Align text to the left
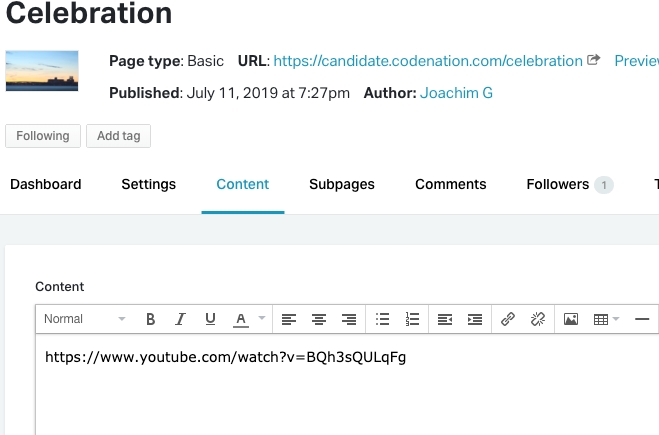The height and width of the screenshot is (435, 659). tap(288, 319)
